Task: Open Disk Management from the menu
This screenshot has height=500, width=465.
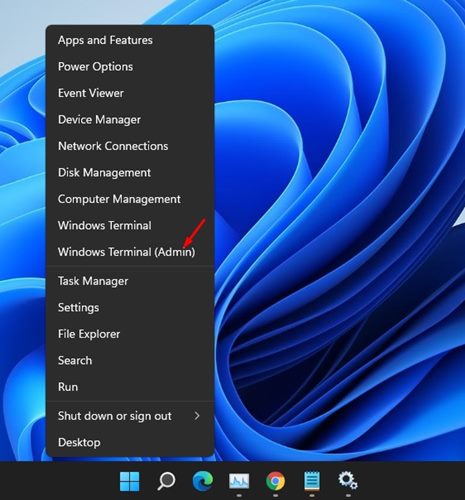Action: tap(130, 172)
